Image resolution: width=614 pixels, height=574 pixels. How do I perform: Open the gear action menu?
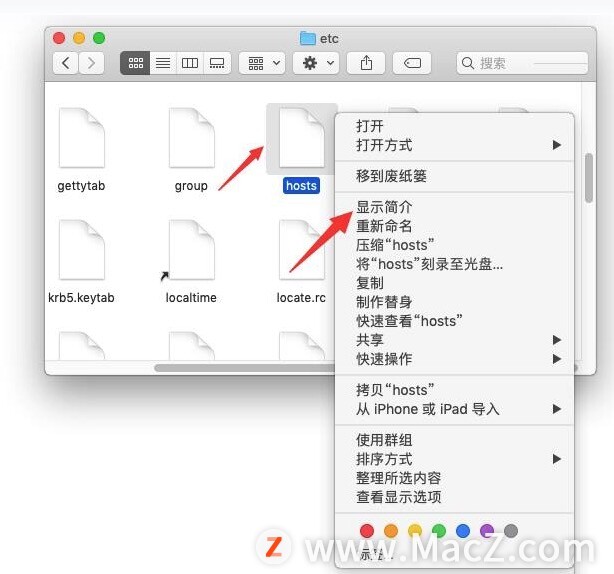[x=316, y=63]
